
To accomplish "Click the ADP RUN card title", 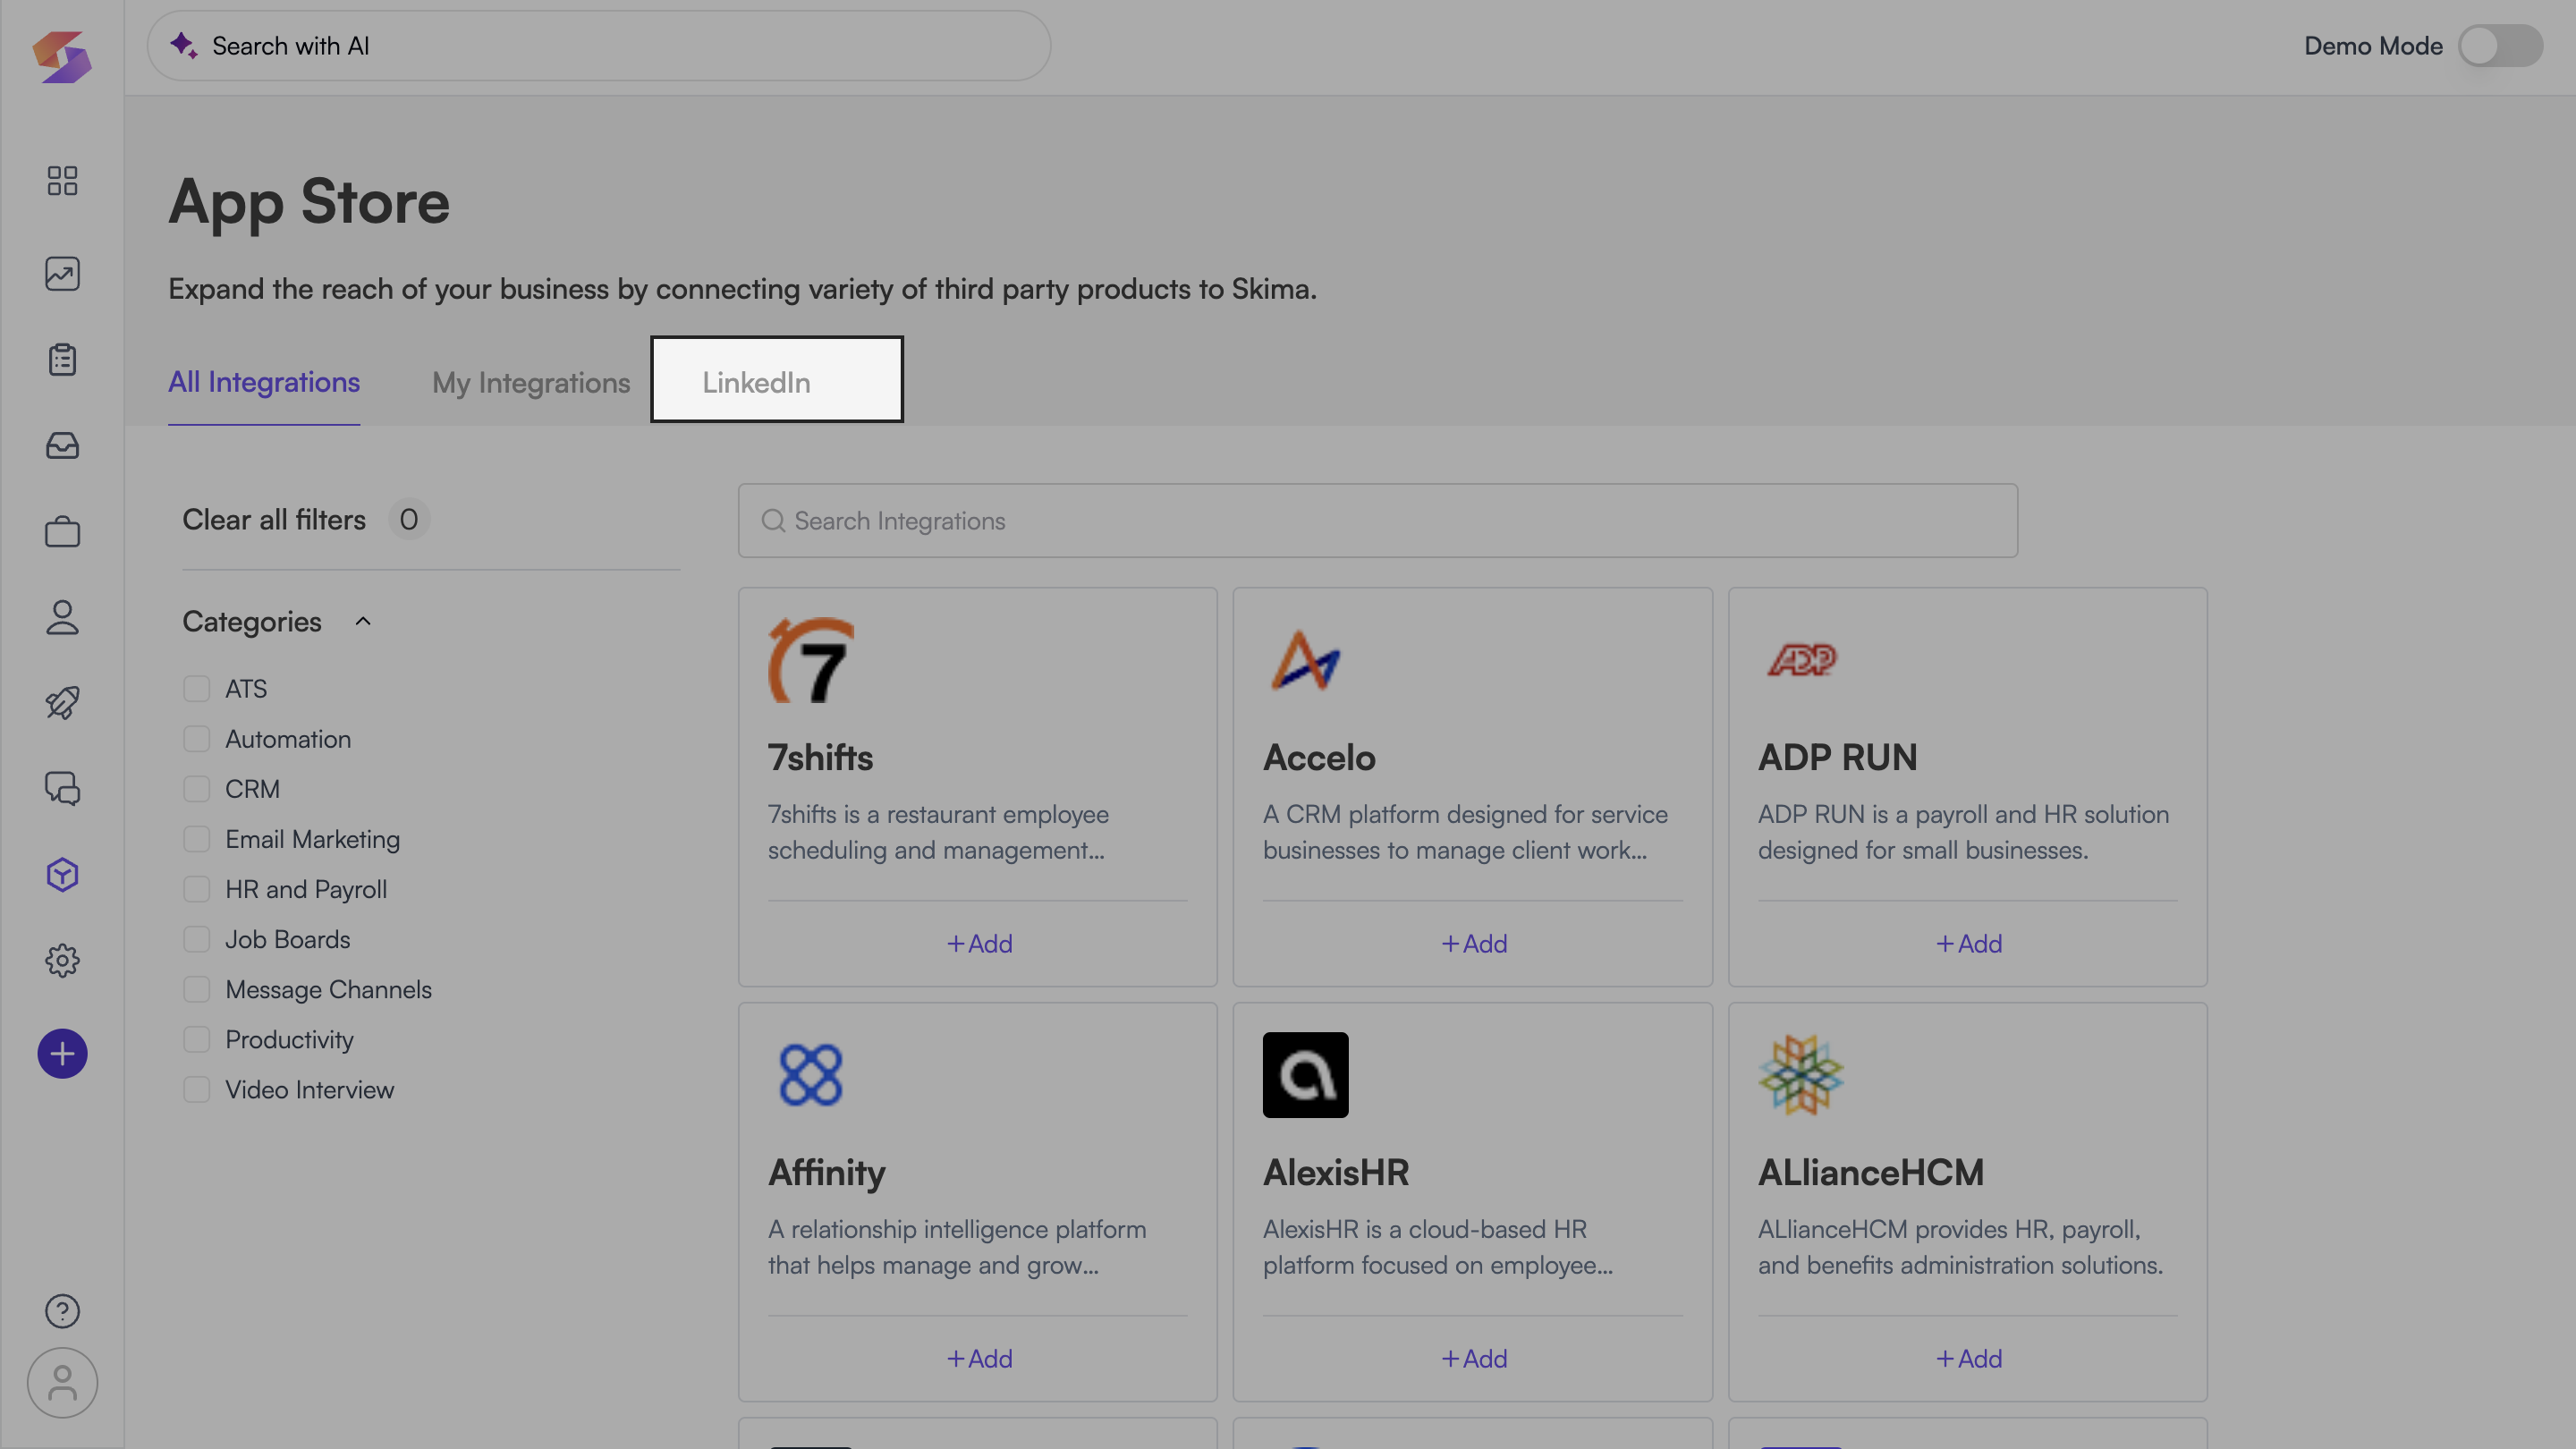I will click(x=1838, y=758).
